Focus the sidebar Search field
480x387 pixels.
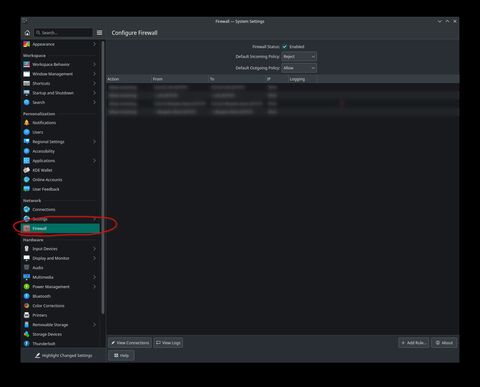[63, 33]
